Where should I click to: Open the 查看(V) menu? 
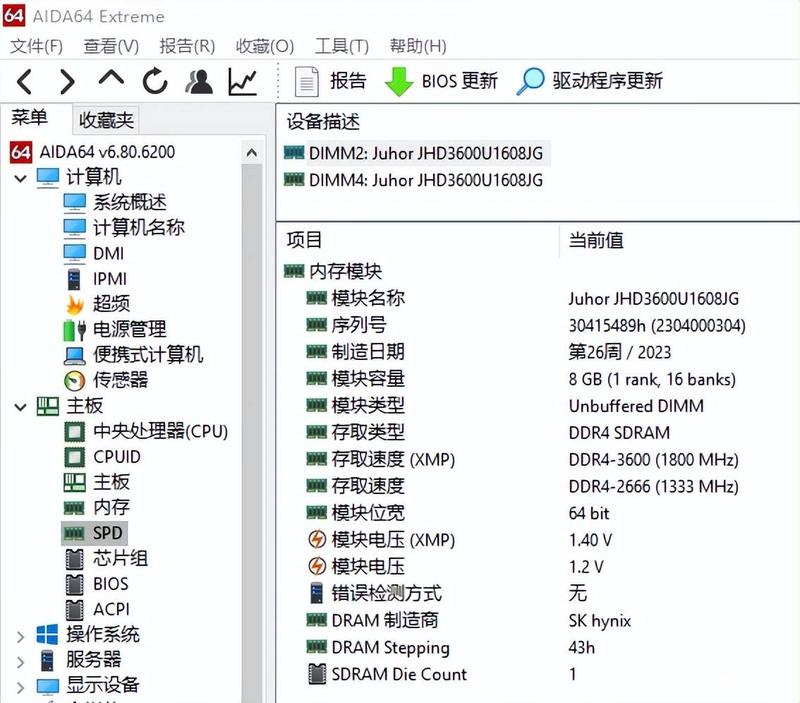(x=111, y=46)
